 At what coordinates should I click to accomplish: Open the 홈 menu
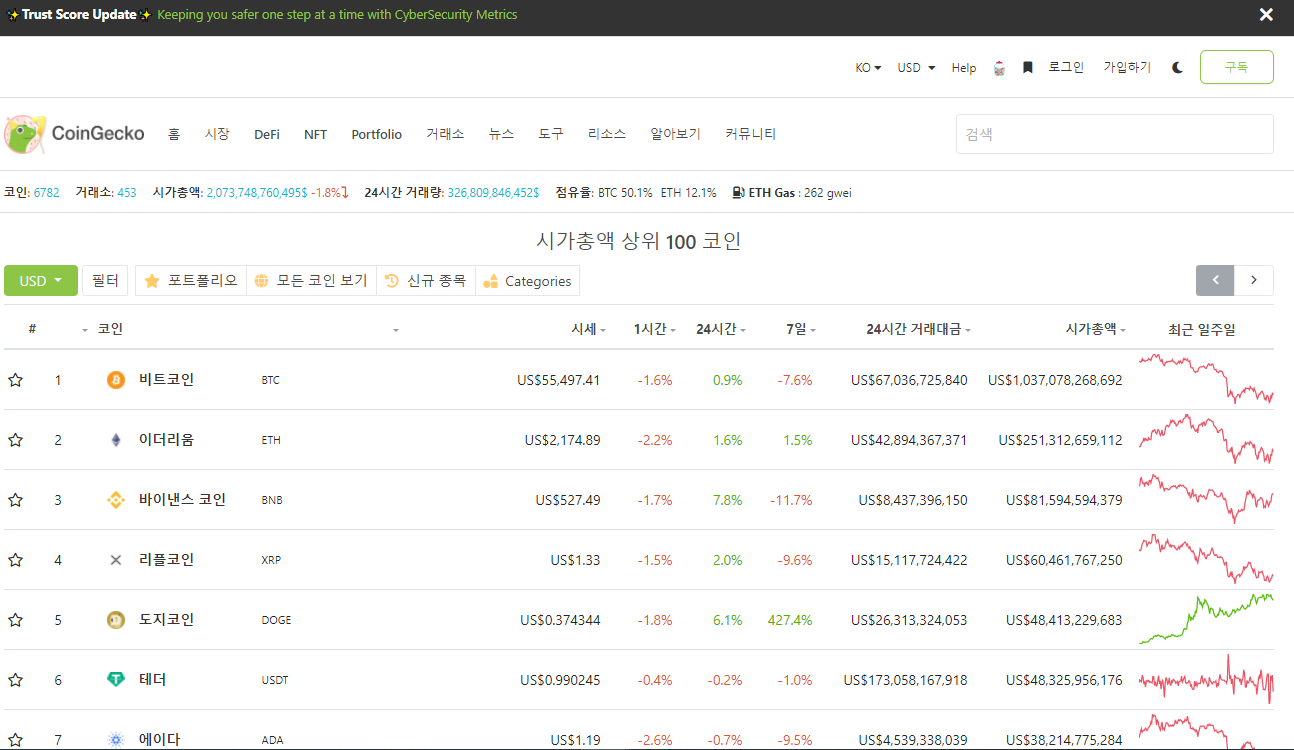[x=174, y=134]
